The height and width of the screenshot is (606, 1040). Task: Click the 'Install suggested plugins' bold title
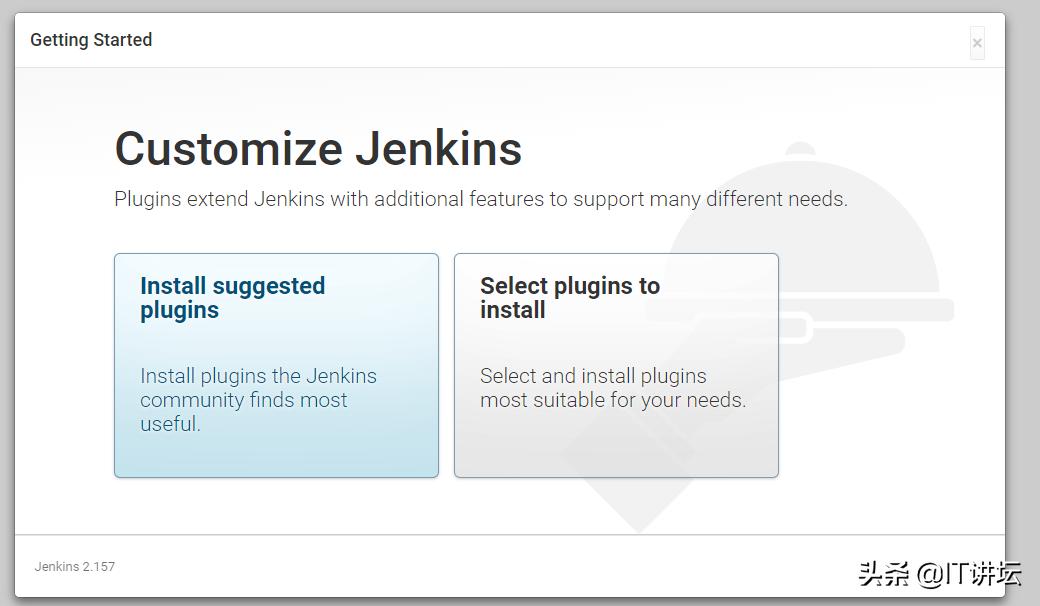232,297
